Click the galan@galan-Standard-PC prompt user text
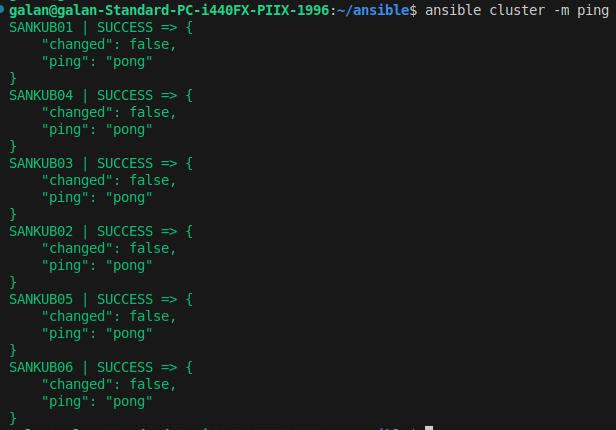The height and width of the screenshot is (430, 616). pyautogui.click(x=101, y=10)
